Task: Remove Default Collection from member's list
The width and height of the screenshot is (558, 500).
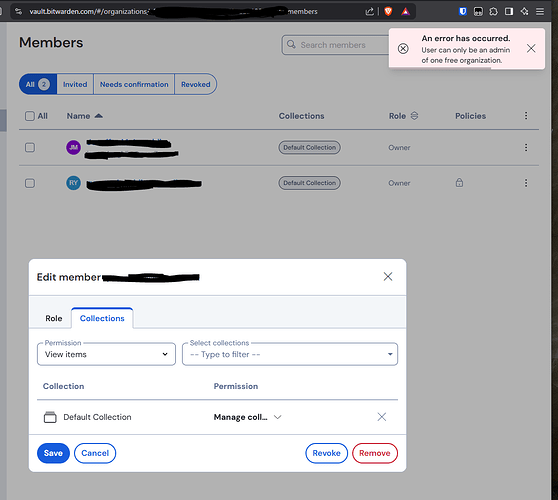Action: [381, 417]
